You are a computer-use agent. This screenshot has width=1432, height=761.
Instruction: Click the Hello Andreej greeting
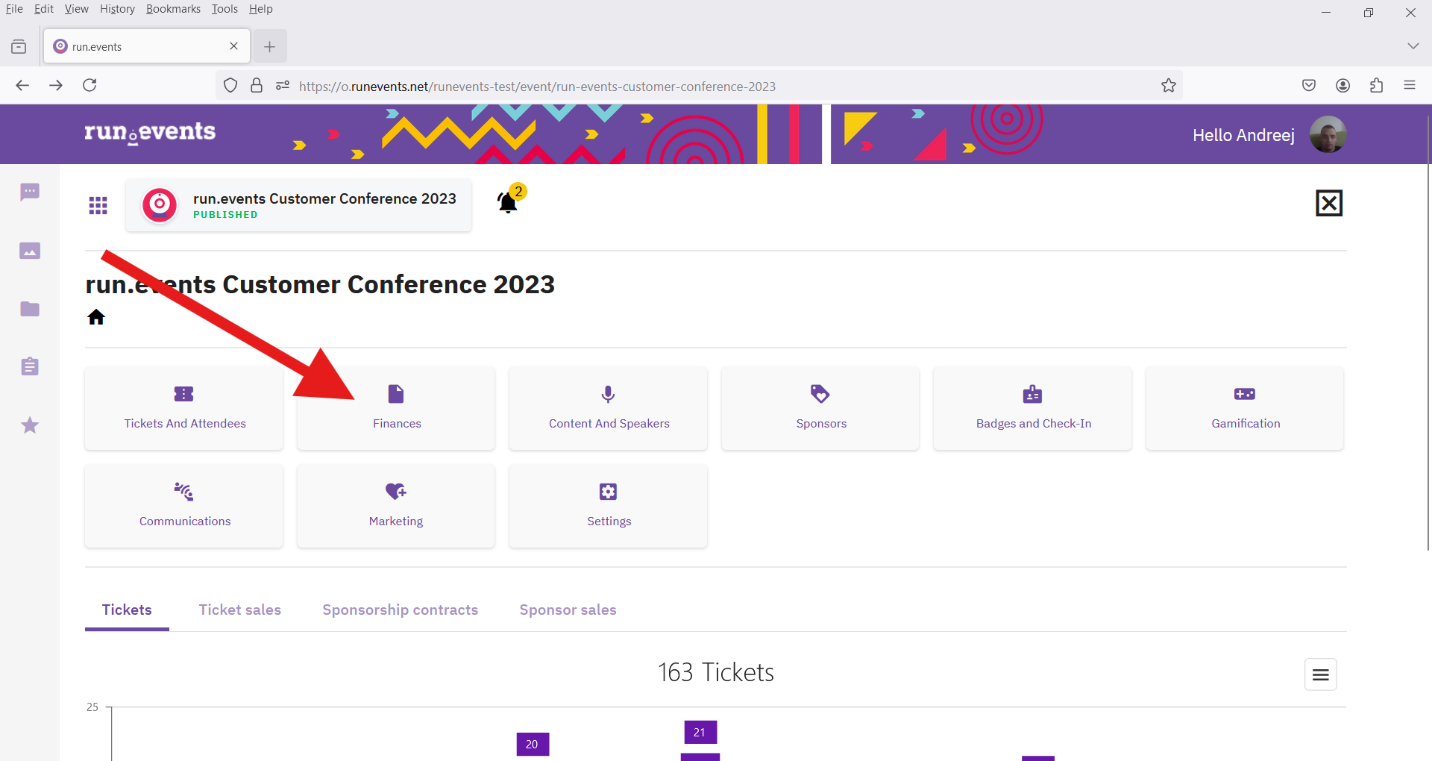[x=1243, y=135]
